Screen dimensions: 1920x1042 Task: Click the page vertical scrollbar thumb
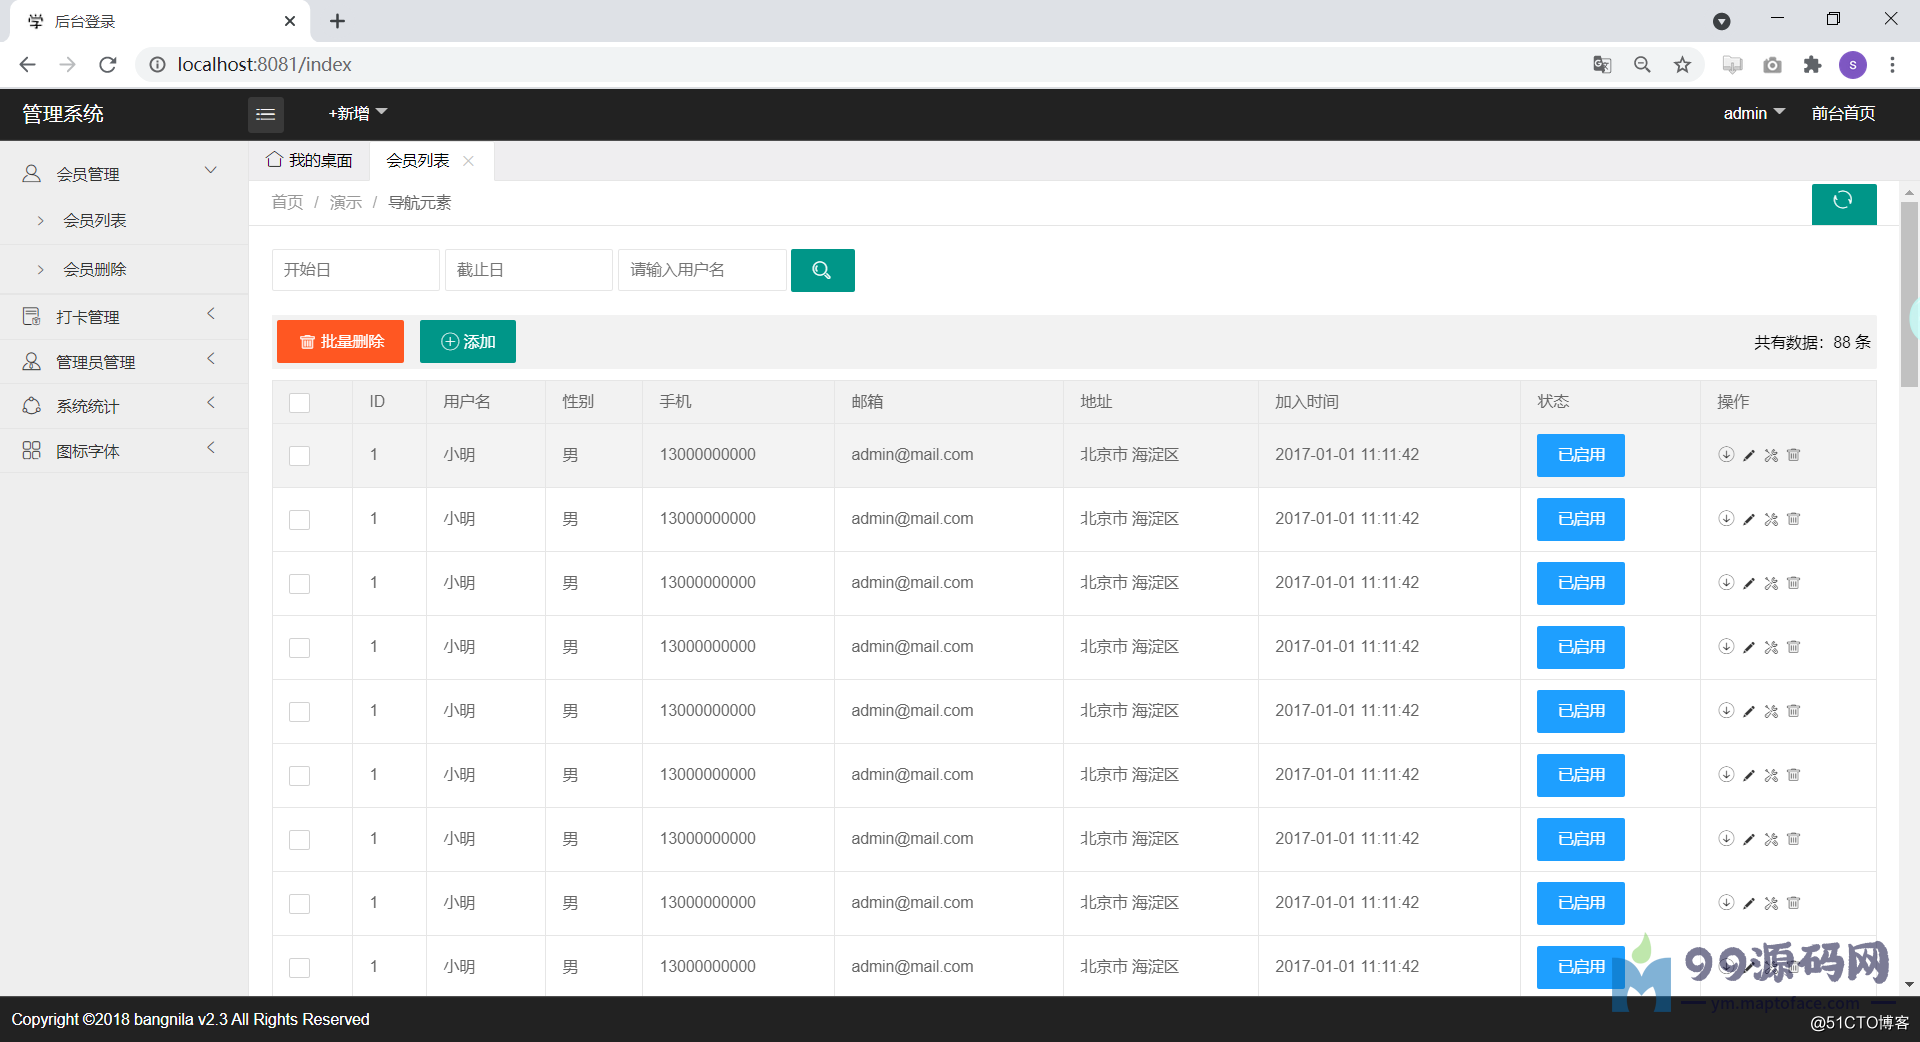click(x=1909, y=295)
